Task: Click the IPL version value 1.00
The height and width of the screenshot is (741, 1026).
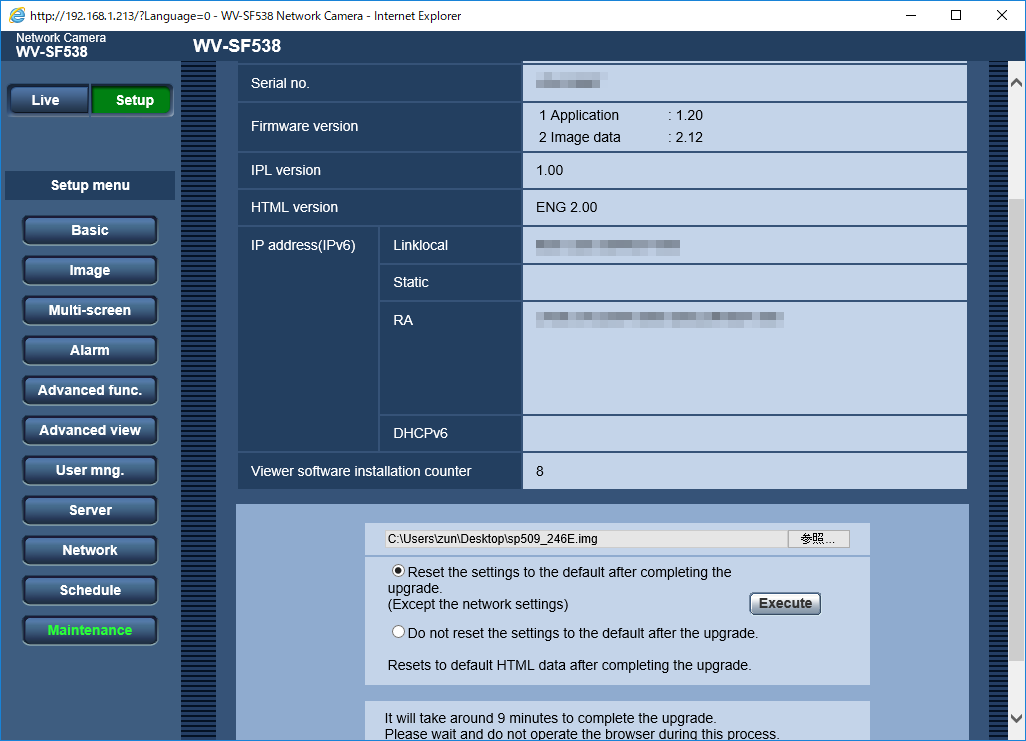Action: (550, 170)
